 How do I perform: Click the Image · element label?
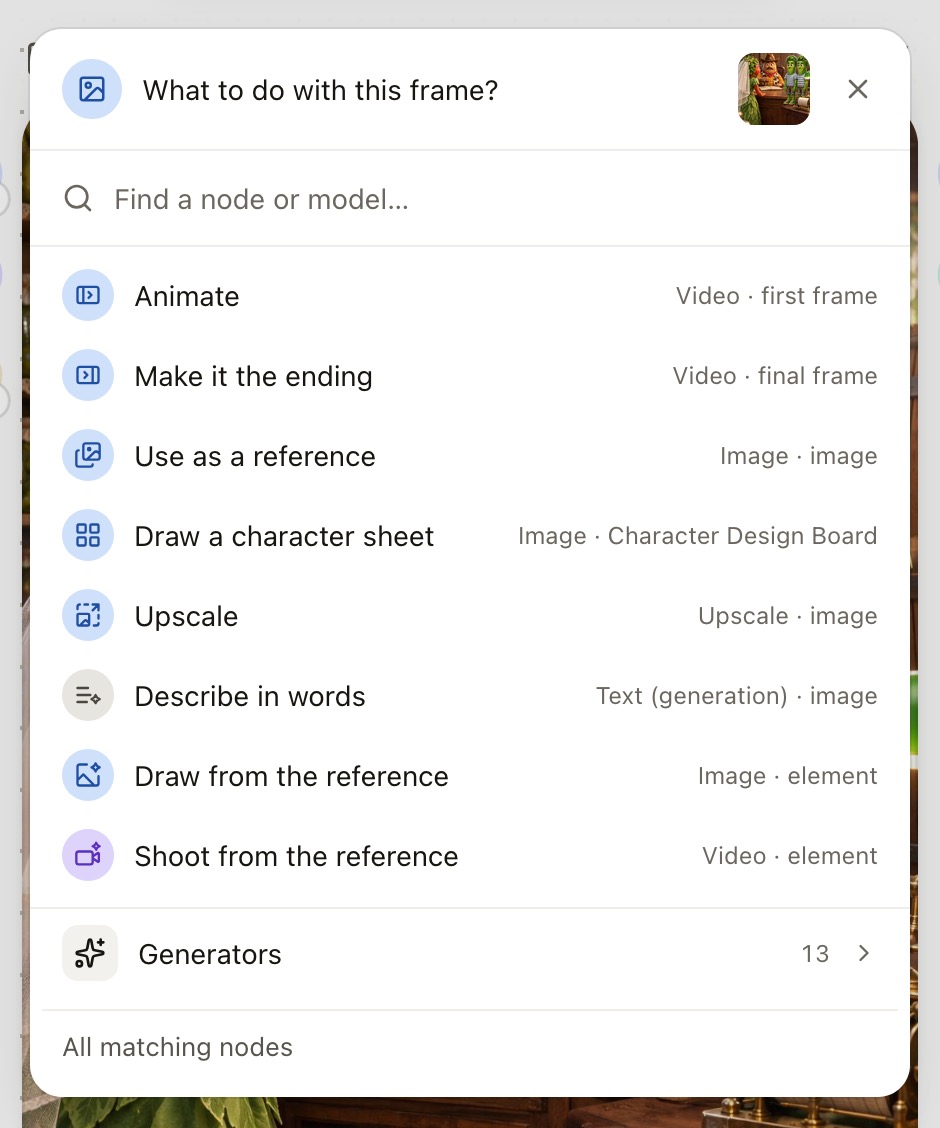pyautogui.click(x=788, y=776)
